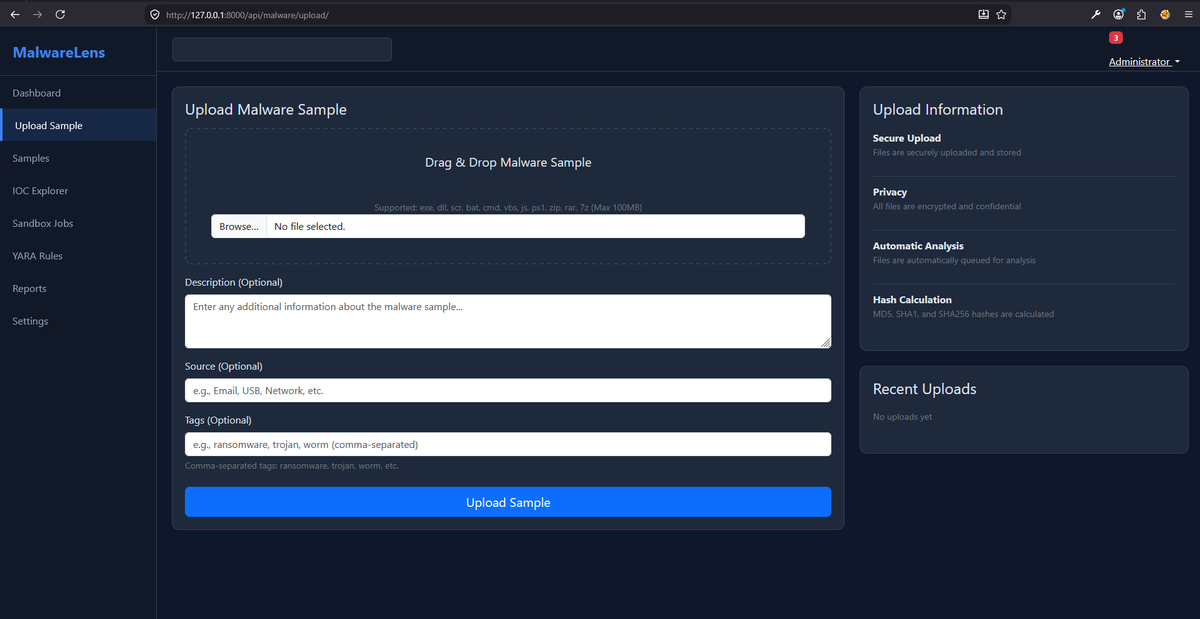
Task: Bookmark this page with the star icon
Action: click(x=1001, y=15)
